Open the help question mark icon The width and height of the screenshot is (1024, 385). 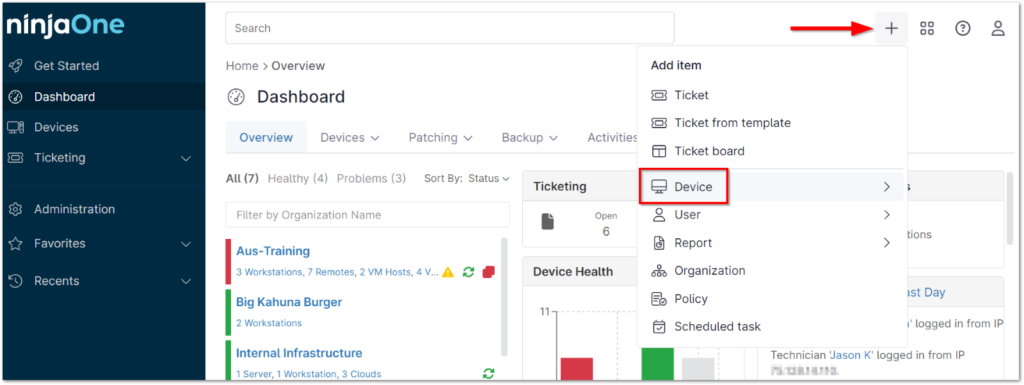click(x=963, y=28)
